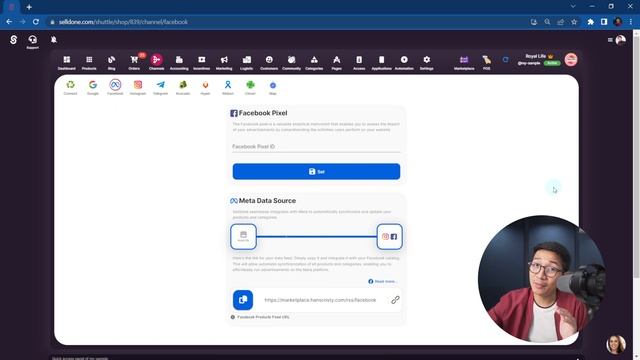Image resolution: width=640 pixels, height=360 pixels.
Task: Click the browser Back arrow
Action: [x=9, y=22]
